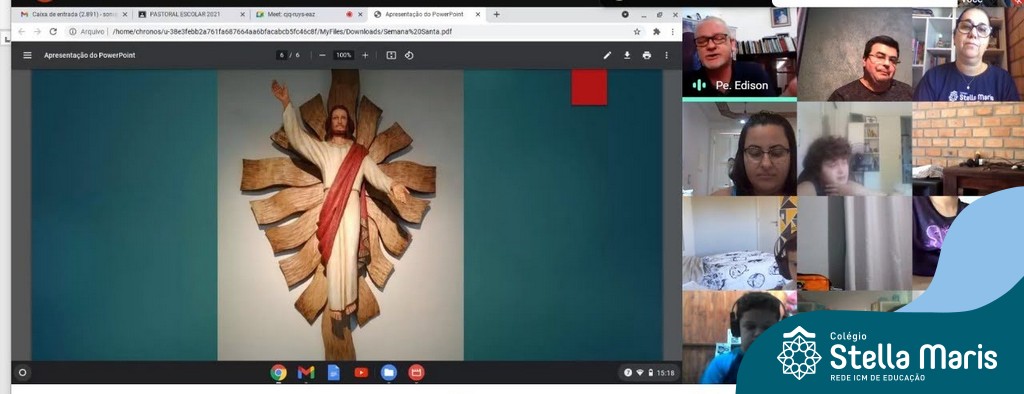Screen dimensions: 1024x394
Task: Open the status tray showing 15:18
Action: tap(650, 372)
